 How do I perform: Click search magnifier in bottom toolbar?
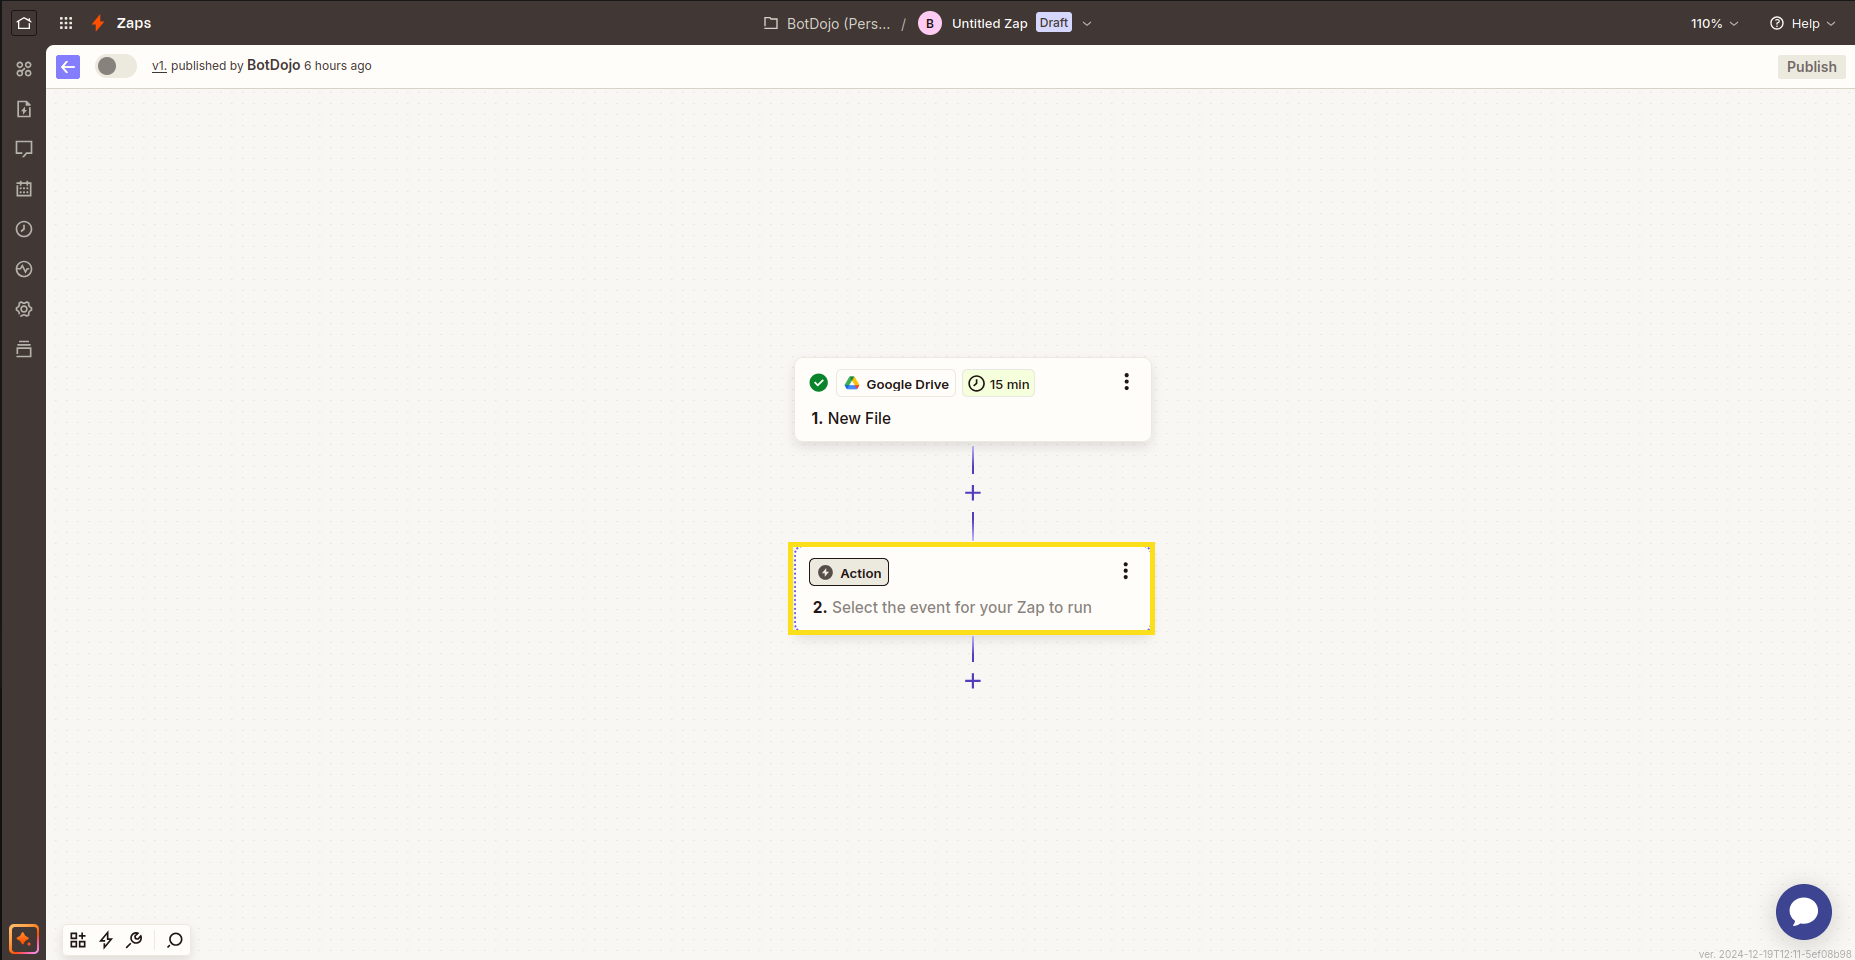pos(175,940)
